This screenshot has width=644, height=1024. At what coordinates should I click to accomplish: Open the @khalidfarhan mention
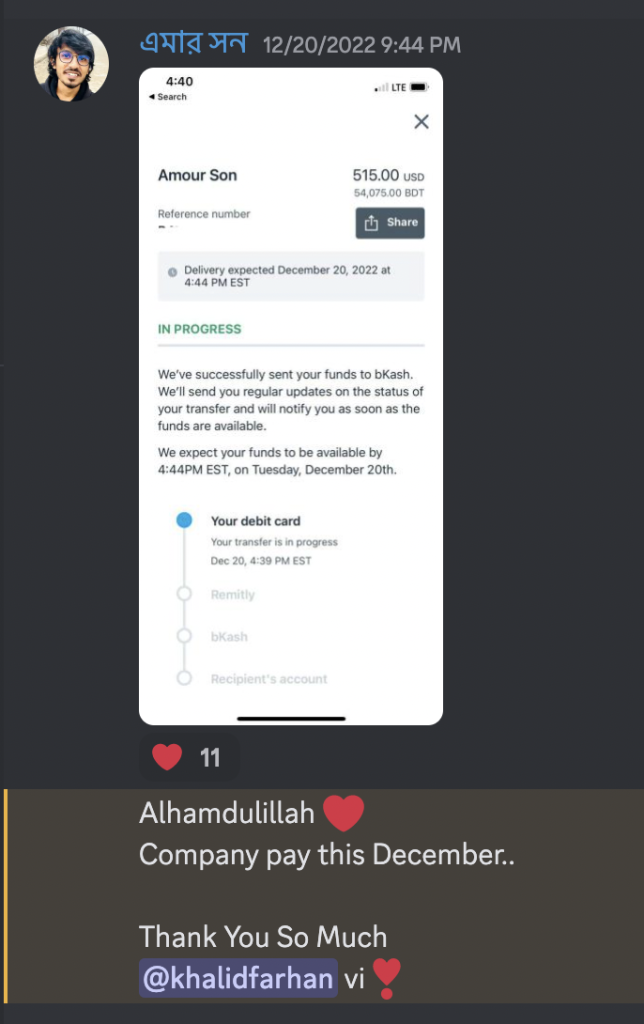pos(238,978)
